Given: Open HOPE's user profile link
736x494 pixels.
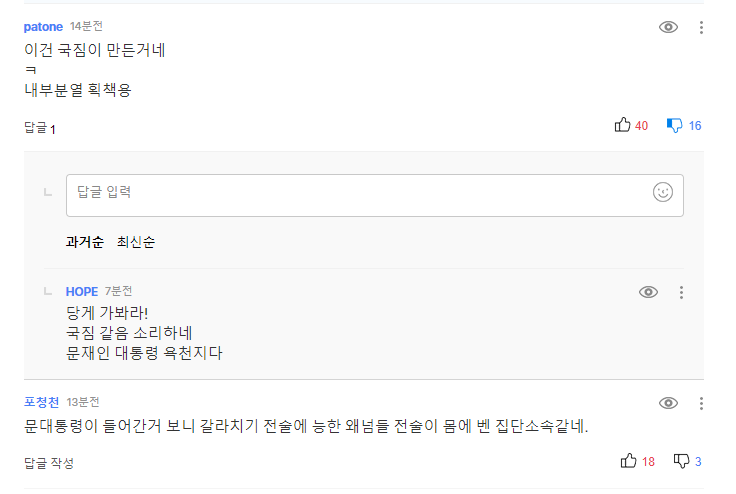Looking at the screenshot, I should (x=82, y=291).
